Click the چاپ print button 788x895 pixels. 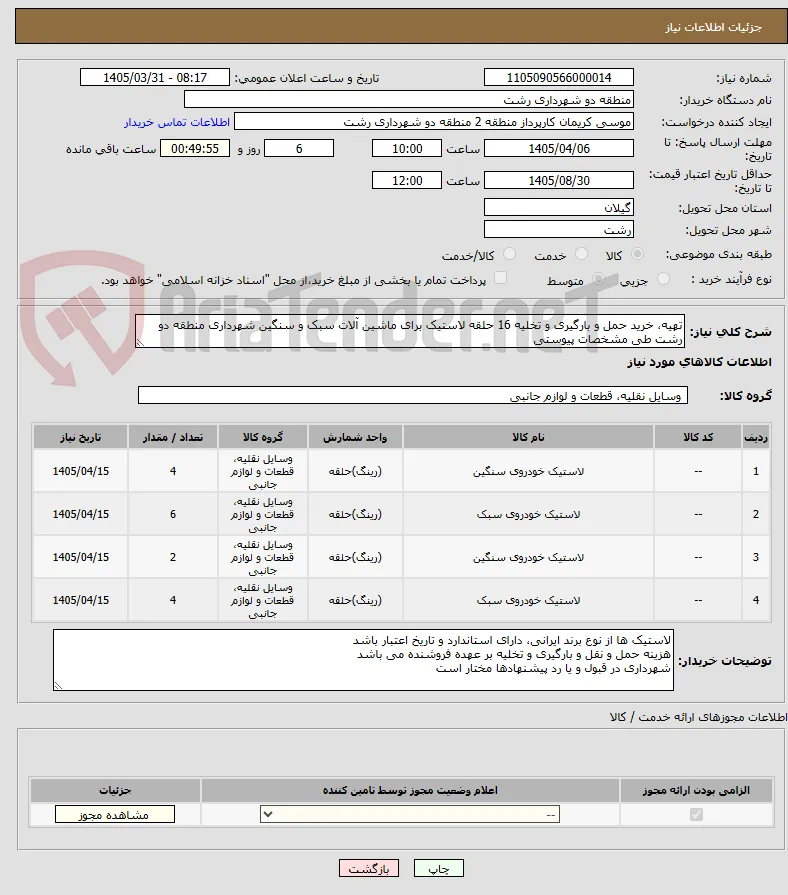pyautogui.click(x=439, y=868)
